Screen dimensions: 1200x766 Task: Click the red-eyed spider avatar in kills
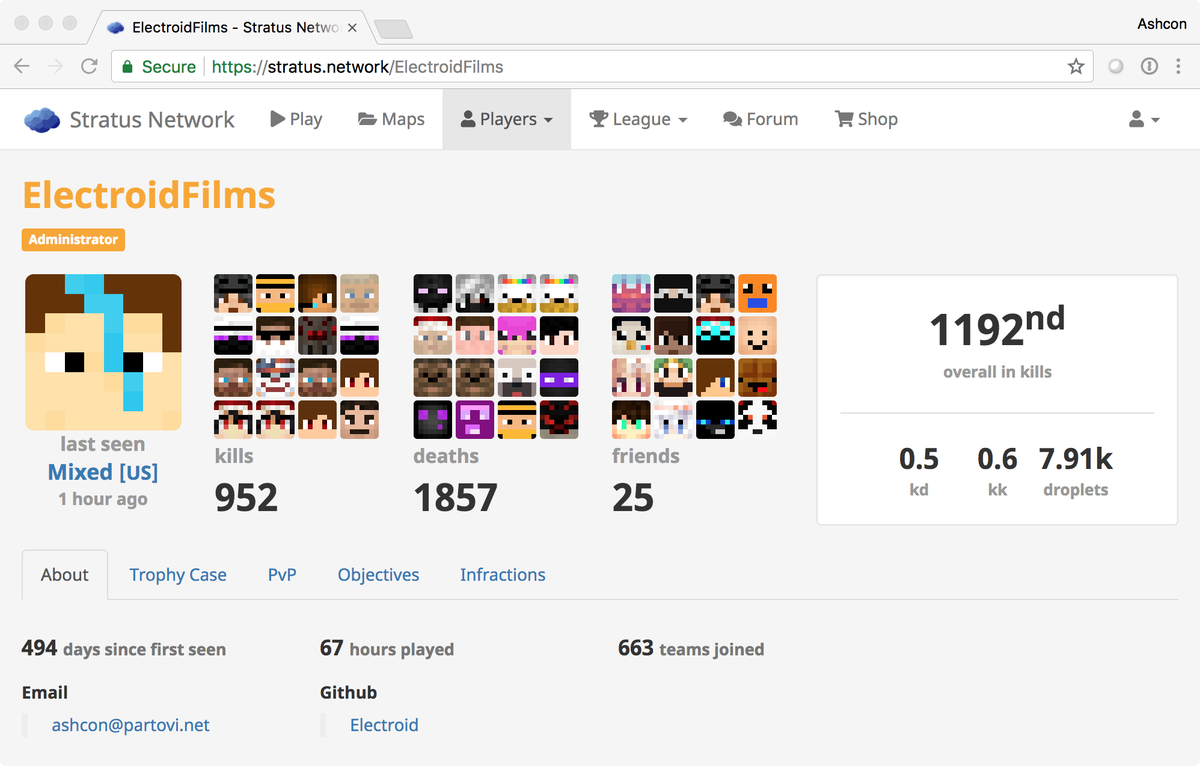[317, 335]
